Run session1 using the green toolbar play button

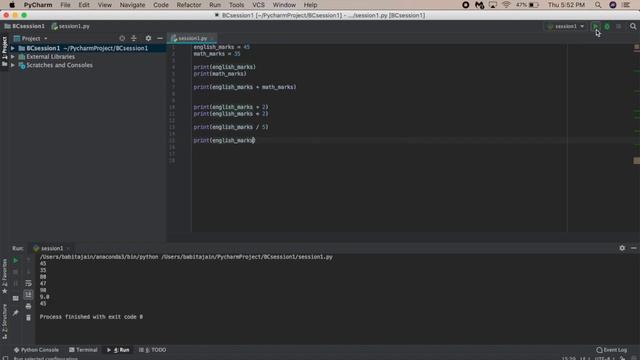click(596, 26)
